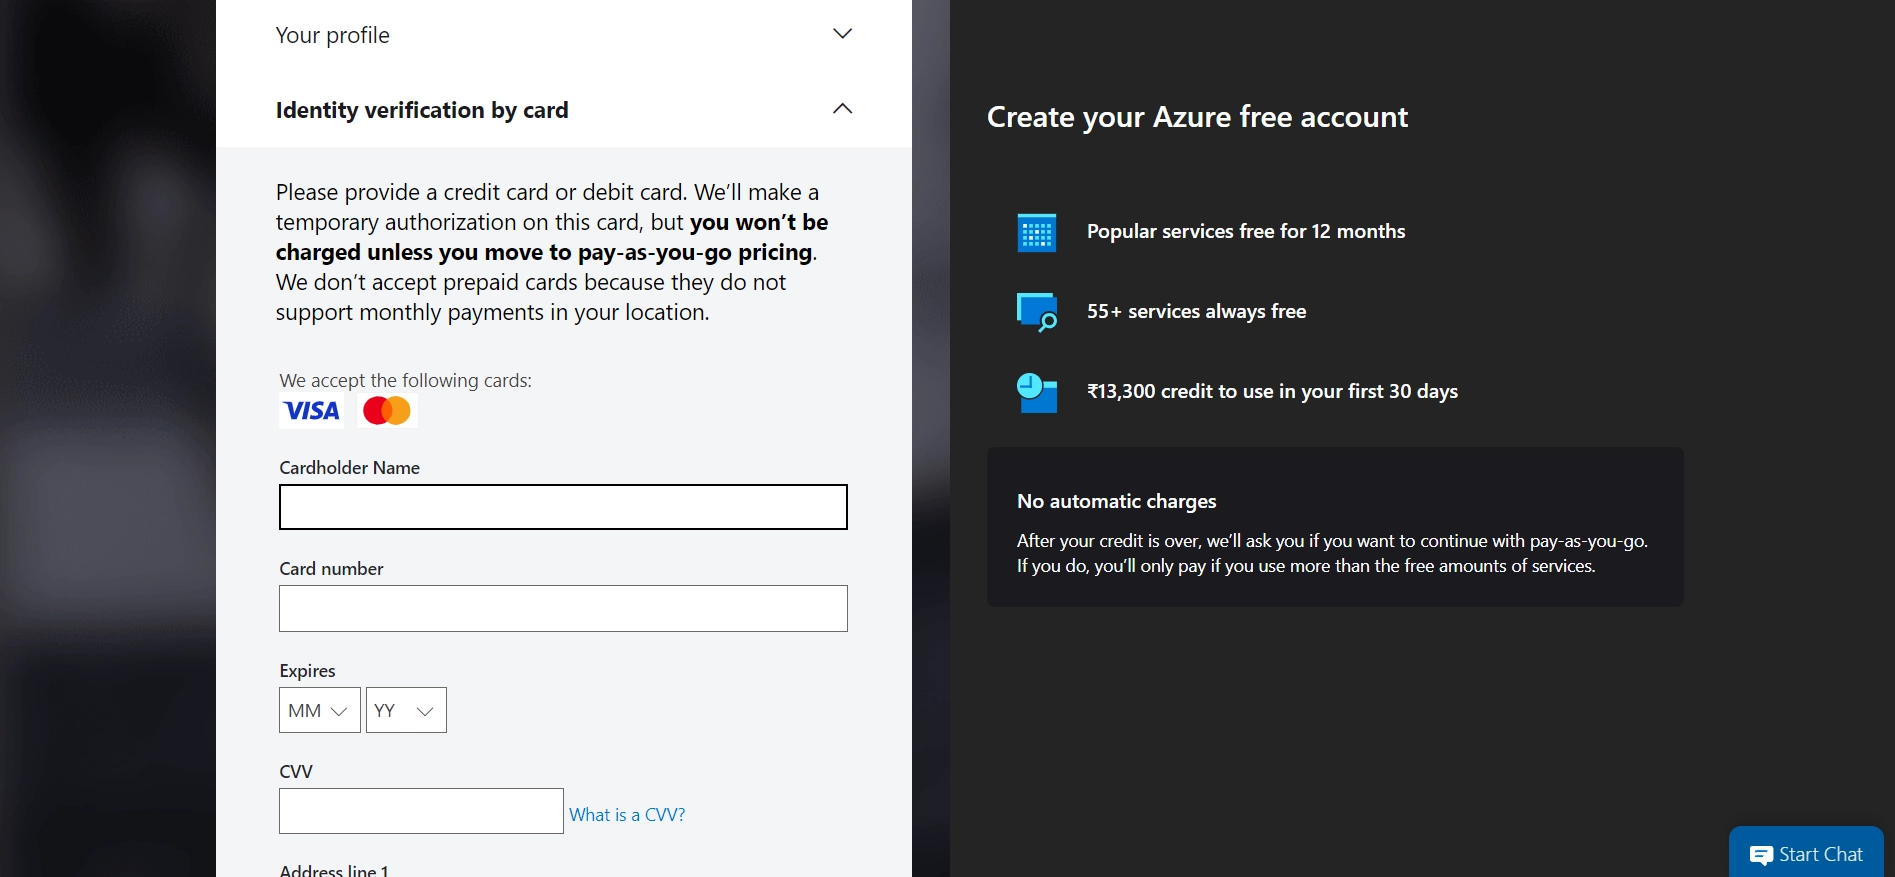Screen dimensions: 1895x877
Task: Expand the Your profile section
Action: [x=563, y=35]
